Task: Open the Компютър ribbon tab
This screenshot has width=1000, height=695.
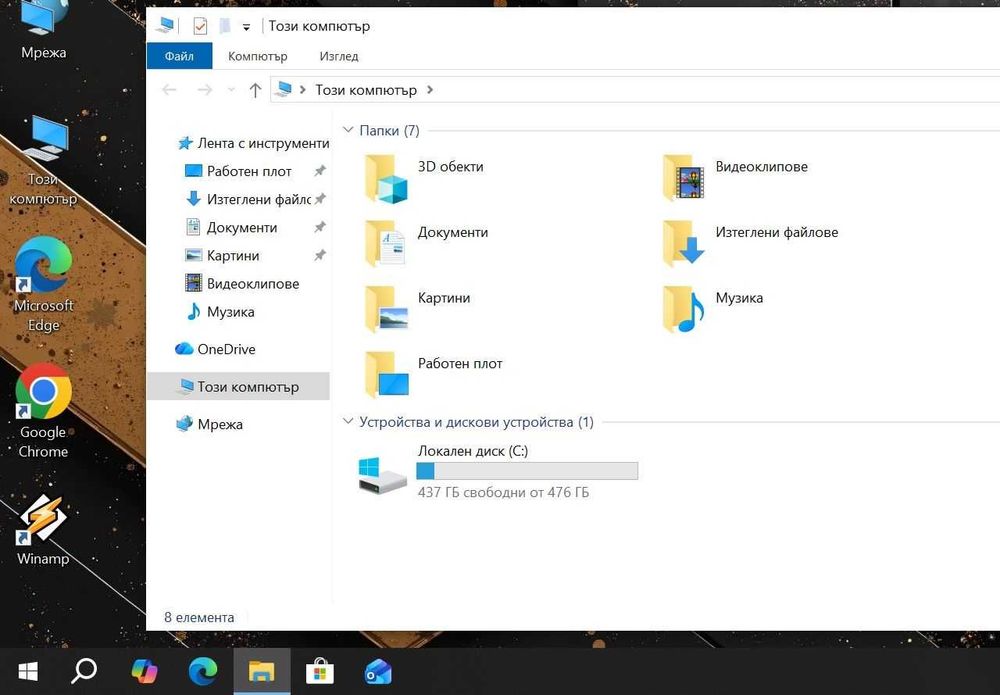Action: (x=258, y=56)
